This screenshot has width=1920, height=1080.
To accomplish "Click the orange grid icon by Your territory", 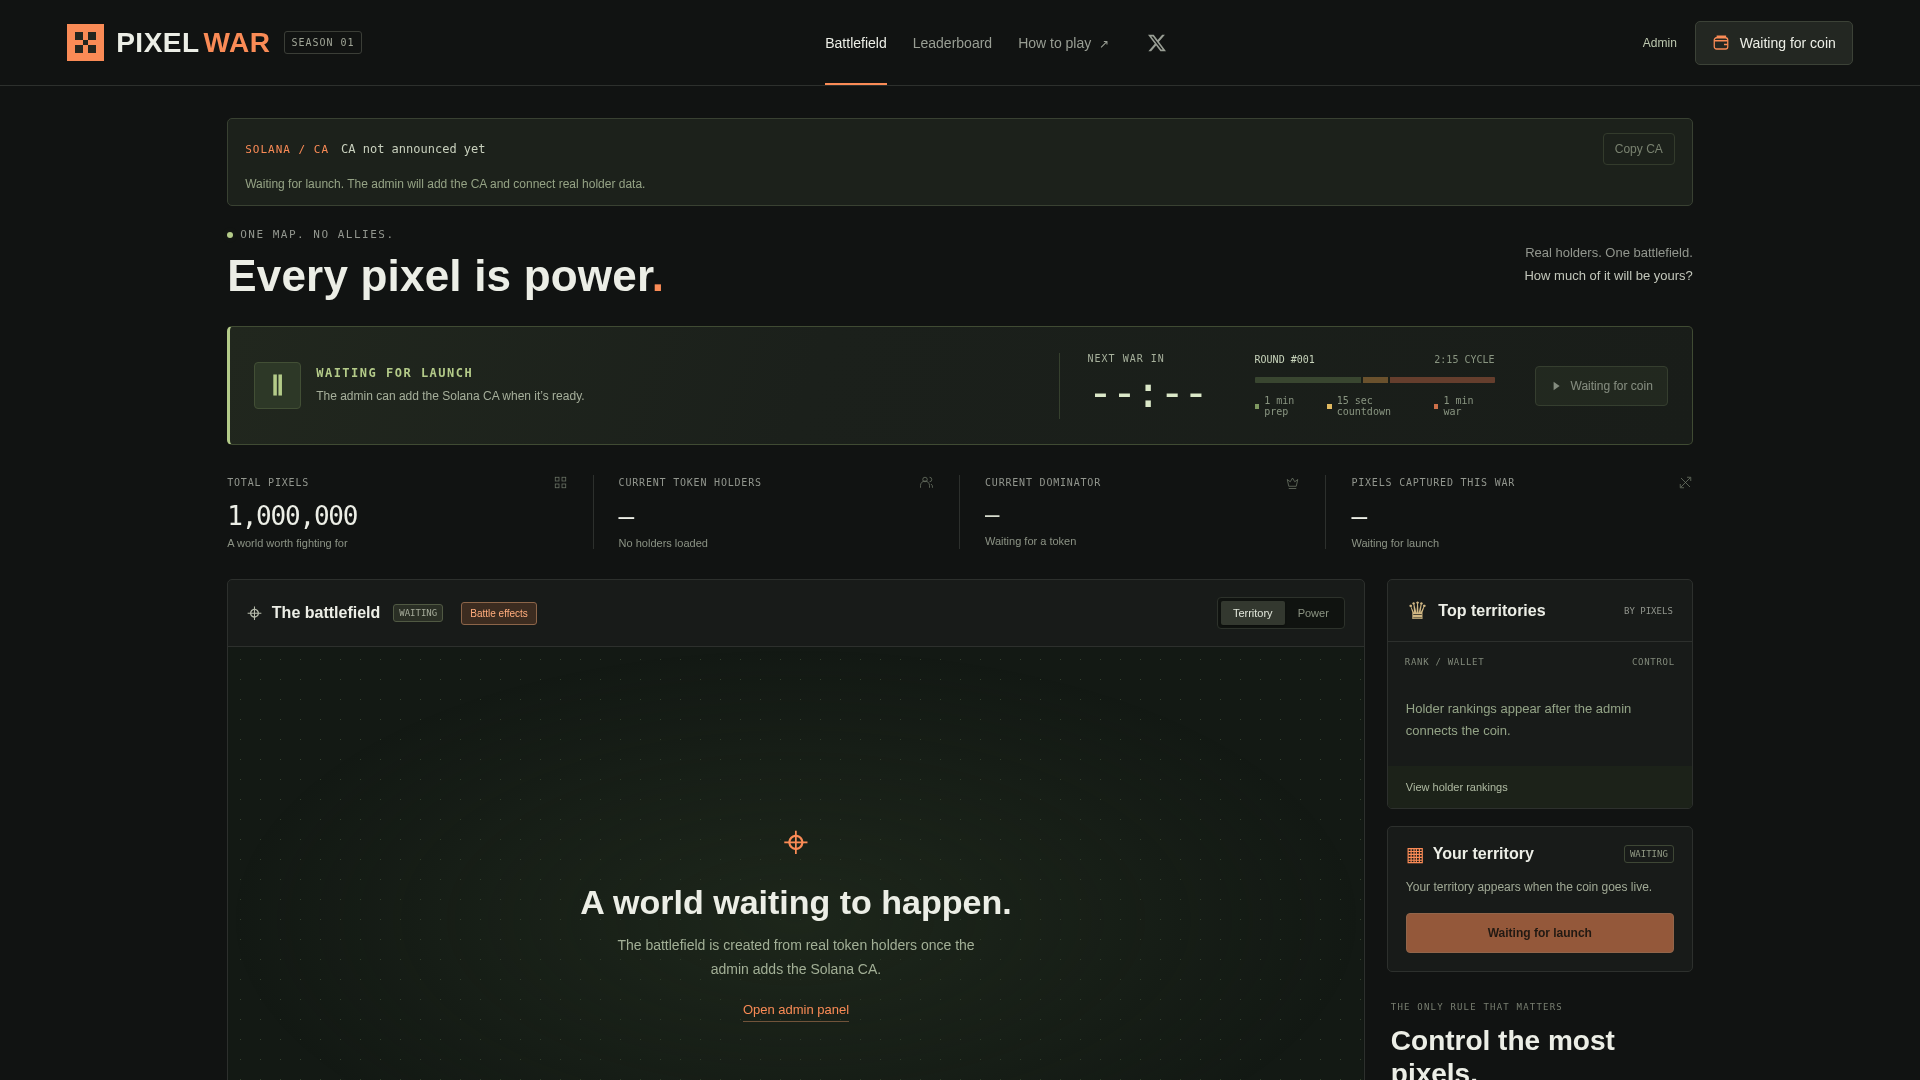I will click(x=1415, y=854).
